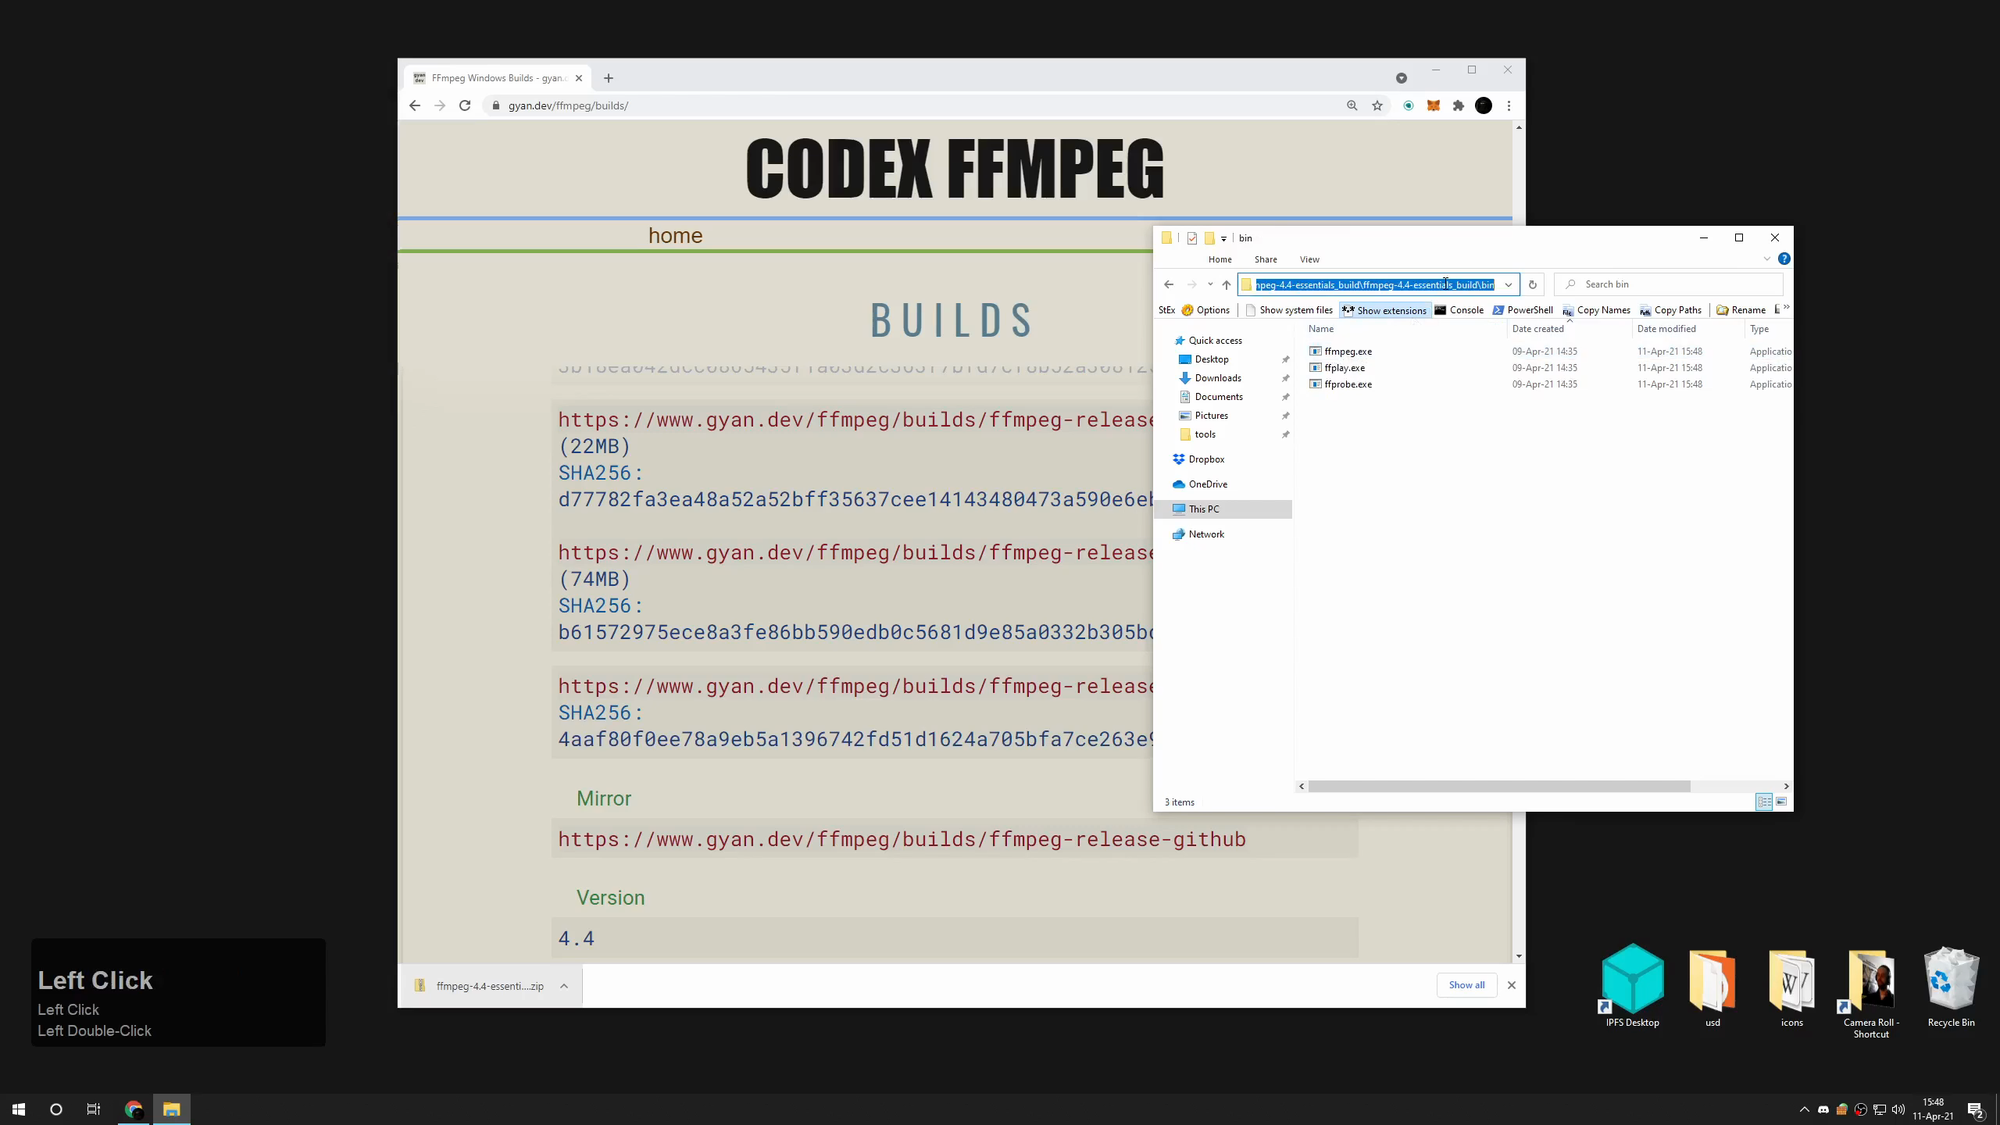Navigate back in File Explorer
The height and width of the screenshot is (1125, 2000).
(x=1168, y=285)
